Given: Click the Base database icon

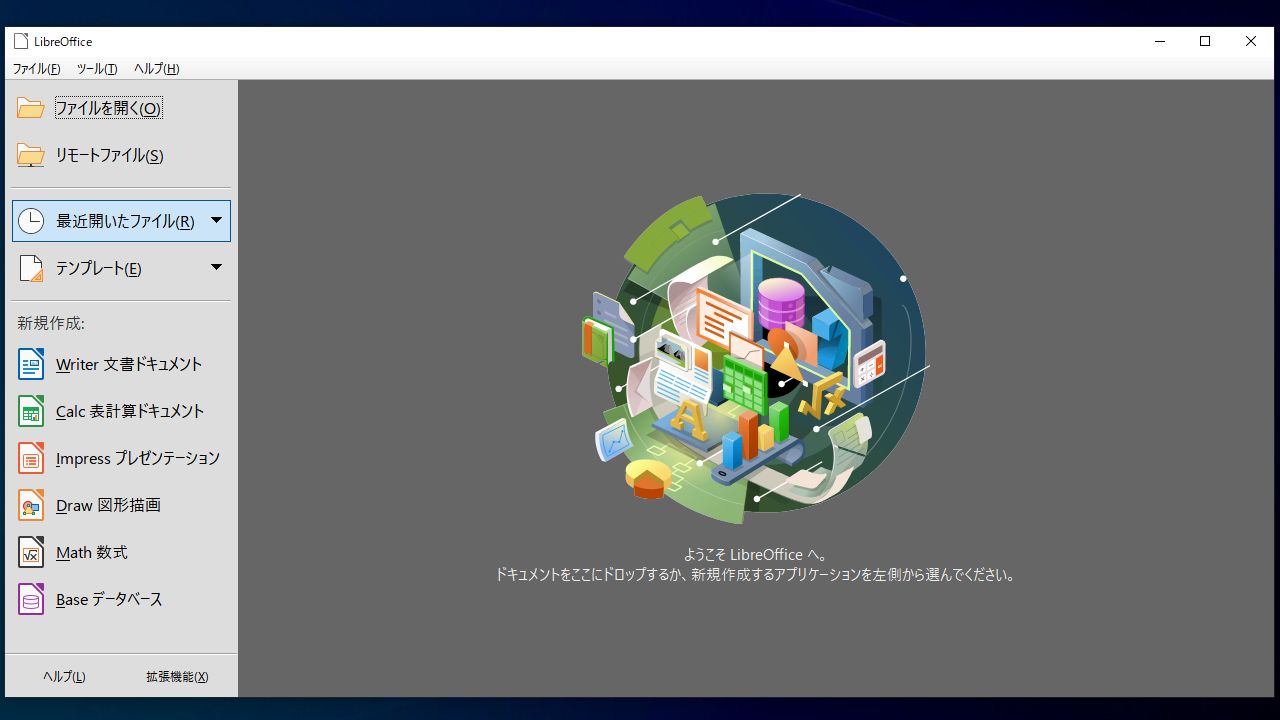Looking at the screenshot, I should [31, 599].
